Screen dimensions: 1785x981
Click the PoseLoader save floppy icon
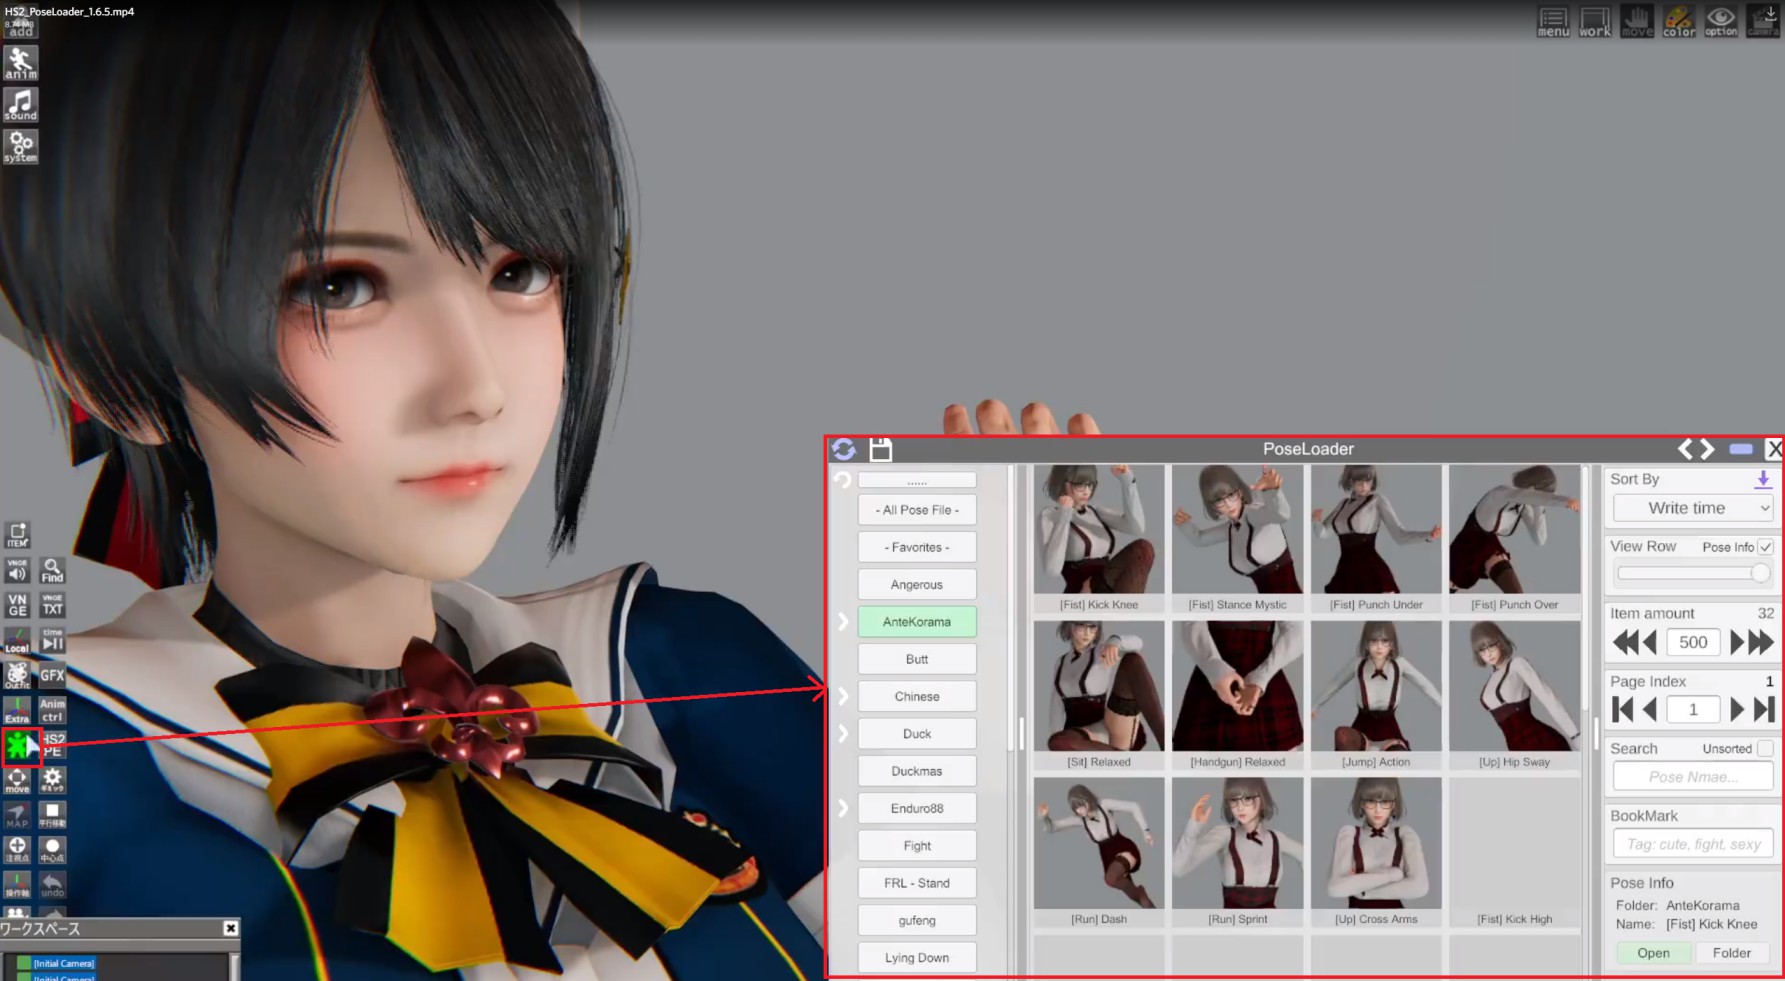[880, 449]
